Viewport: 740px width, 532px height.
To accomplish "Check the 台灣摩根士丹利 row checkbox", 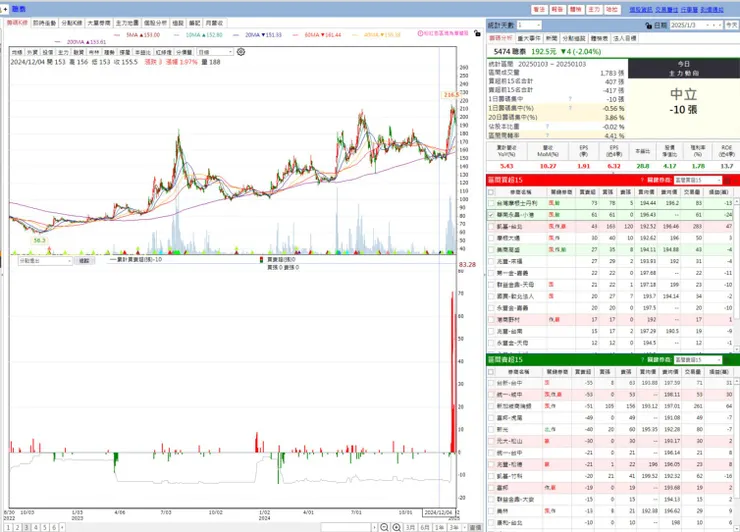I will pyautogui.click(x=491, y=203).
